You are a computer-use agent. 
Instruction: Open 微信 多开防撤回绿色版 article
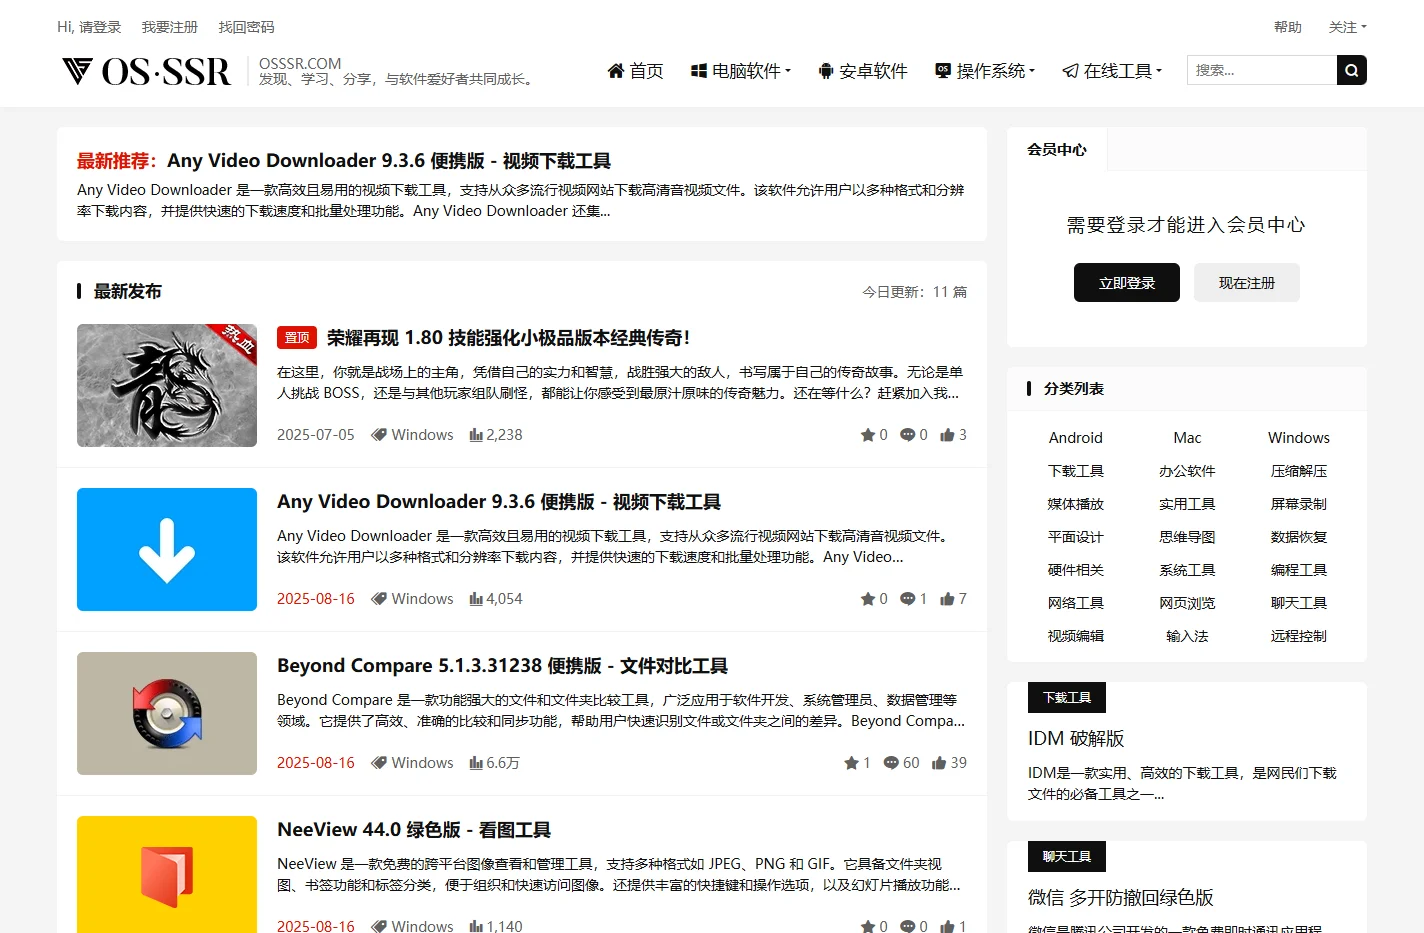pyautogui.click(x=1120, y=898)
